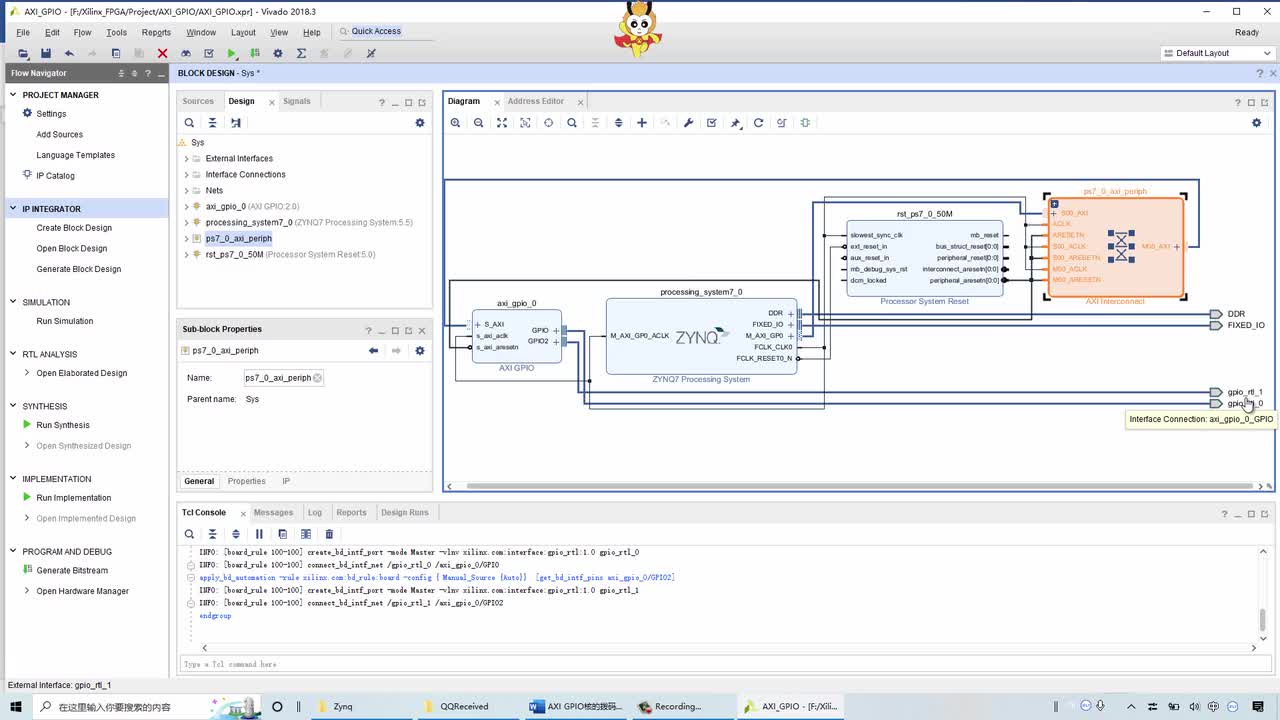Click the pin icon in Diagram toolbar

(x=735, y=123)
